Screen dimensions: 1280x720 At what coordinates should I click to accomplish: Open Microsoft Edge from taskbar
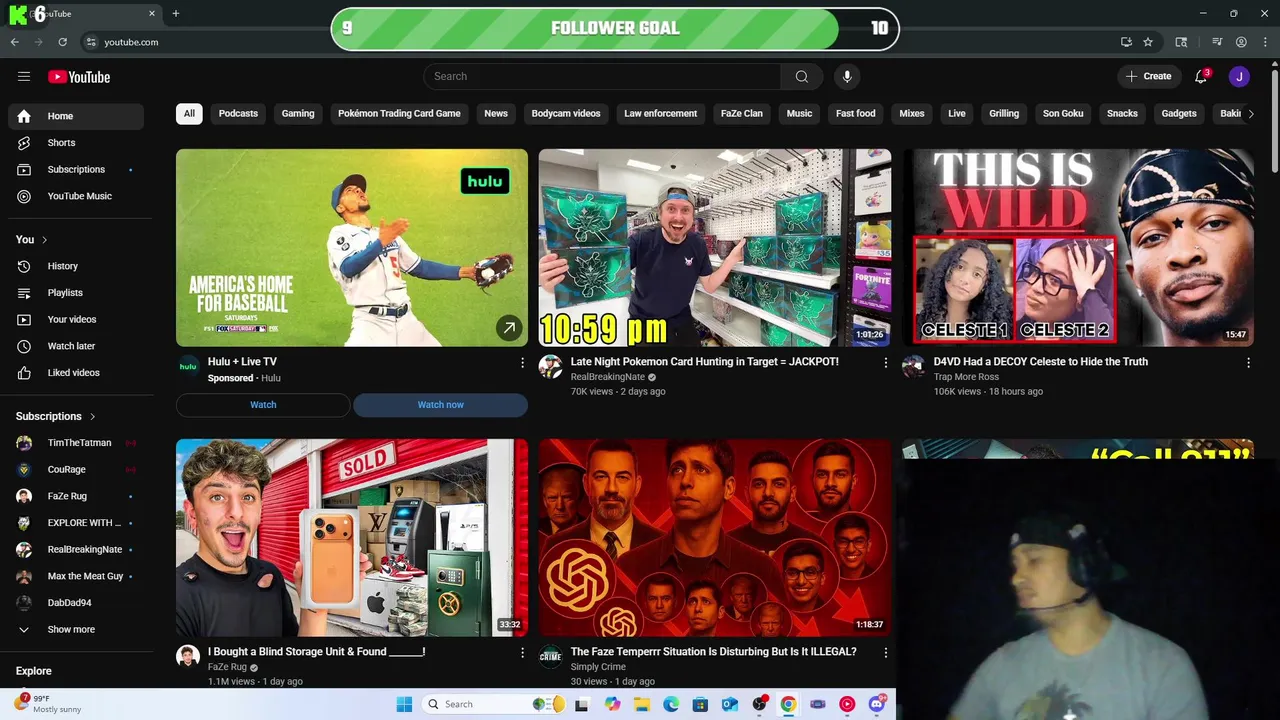coord(672,704)
